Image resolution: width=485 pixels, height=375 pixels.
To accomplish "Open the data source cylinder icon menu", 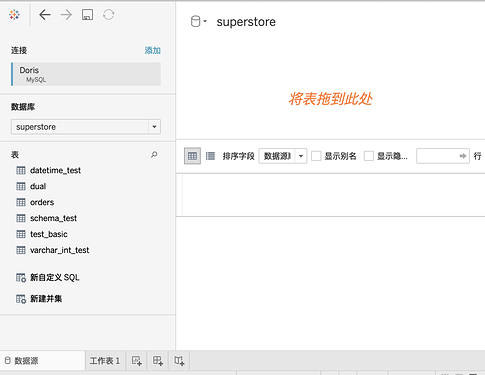I will pyautogui.click(x=198, y=21).
